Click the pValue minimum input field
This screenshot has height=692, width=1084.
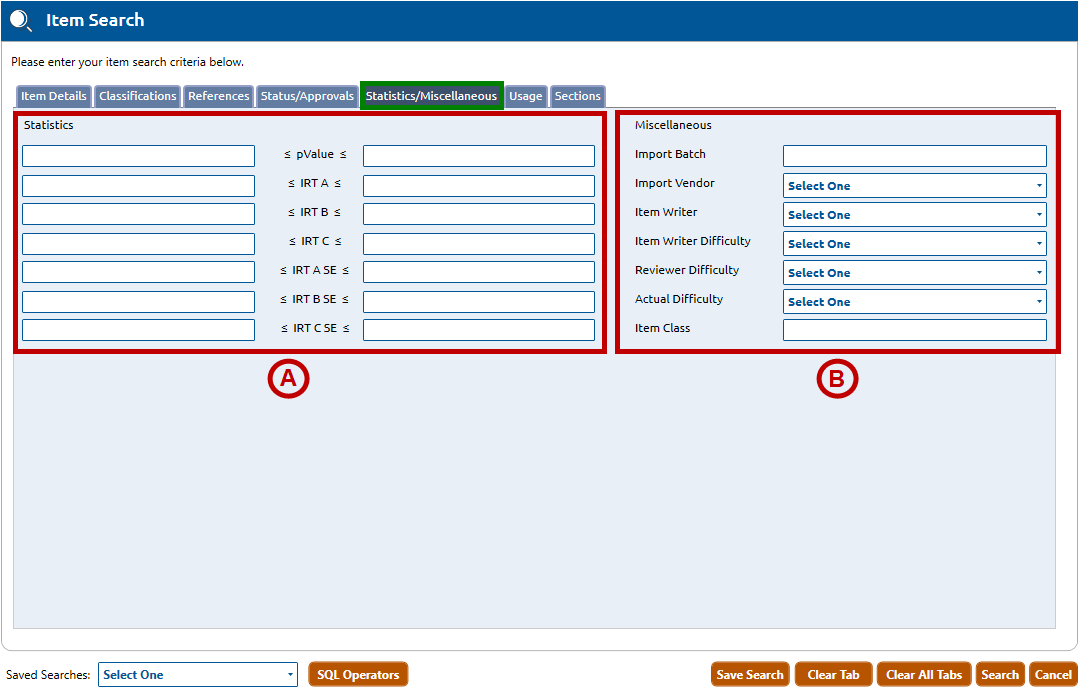(138, 156)
